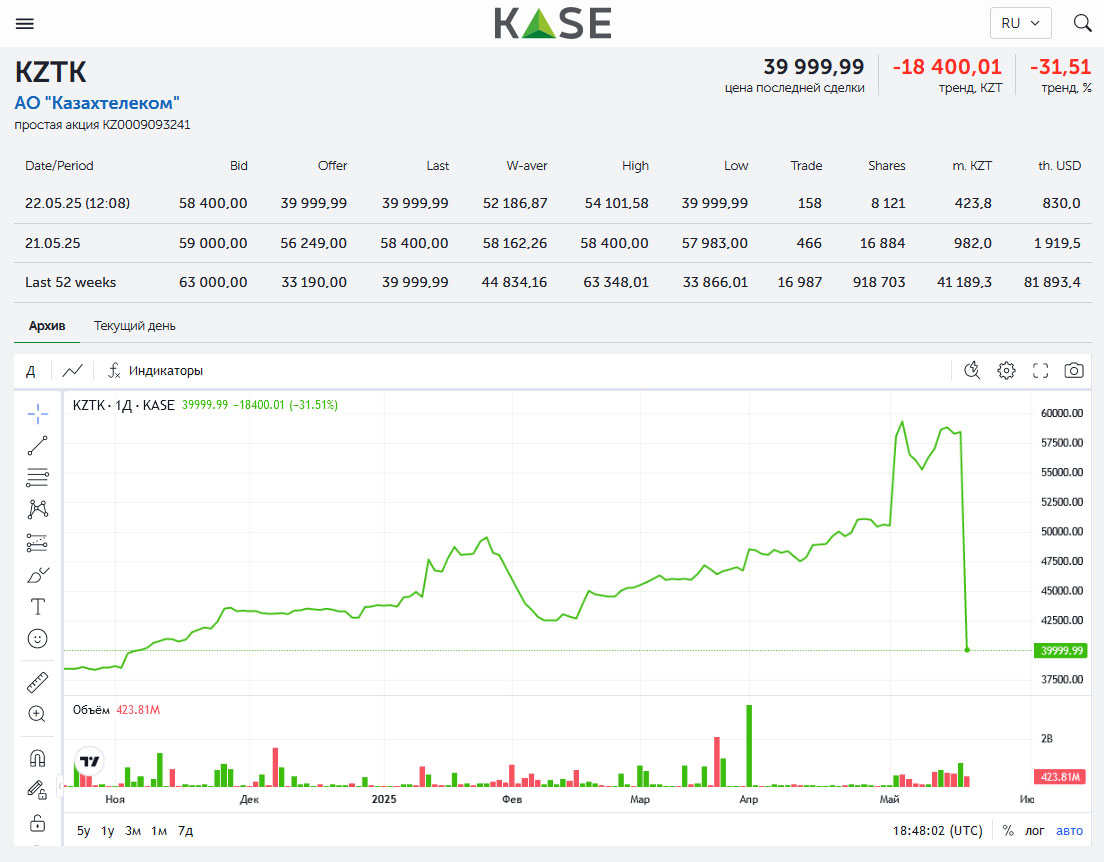Viewport: 1104px width, 862px height.
Task: Click the 54 101,58 high value
Action: [x=616, y=204]
